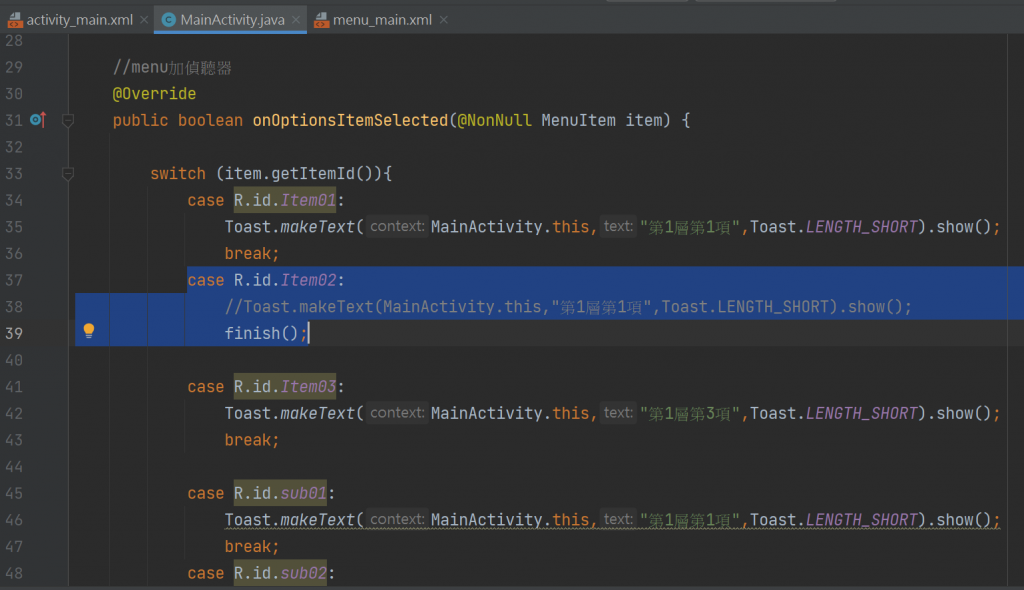Screen dimensions: 1024x590
Task: Collapse the onOptionsItemSelected method fold marker
Action: 67,120
